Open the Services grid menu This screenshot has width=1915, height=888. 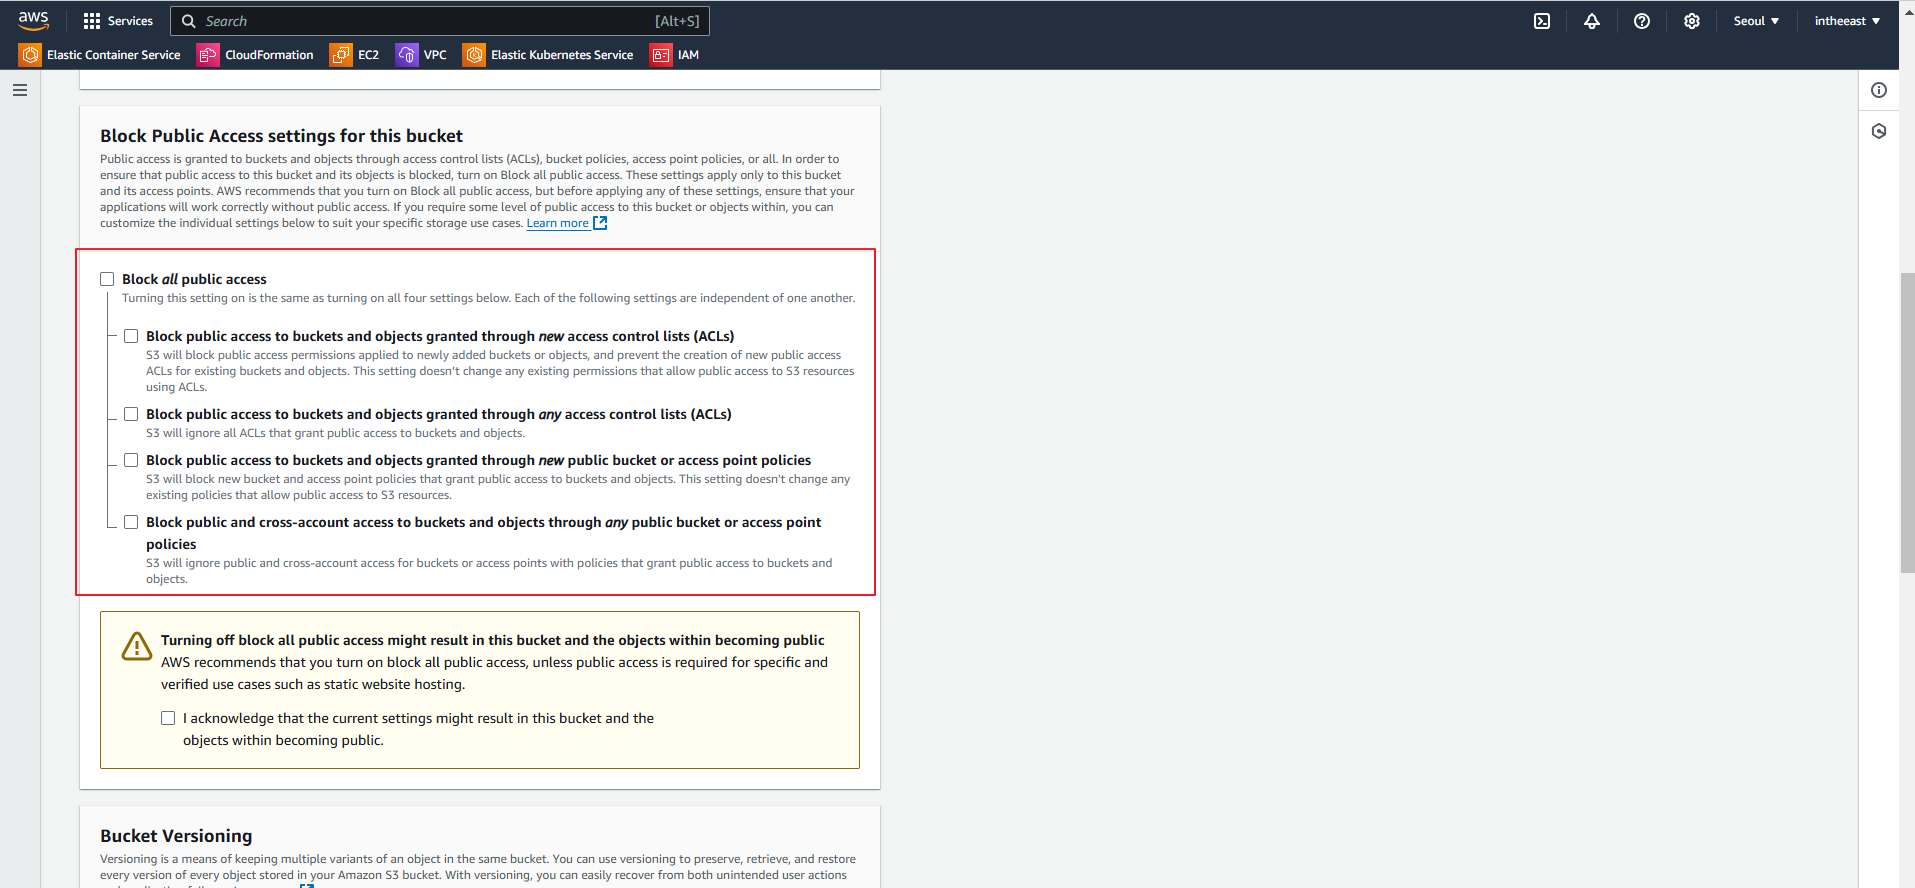click(92, 21)
